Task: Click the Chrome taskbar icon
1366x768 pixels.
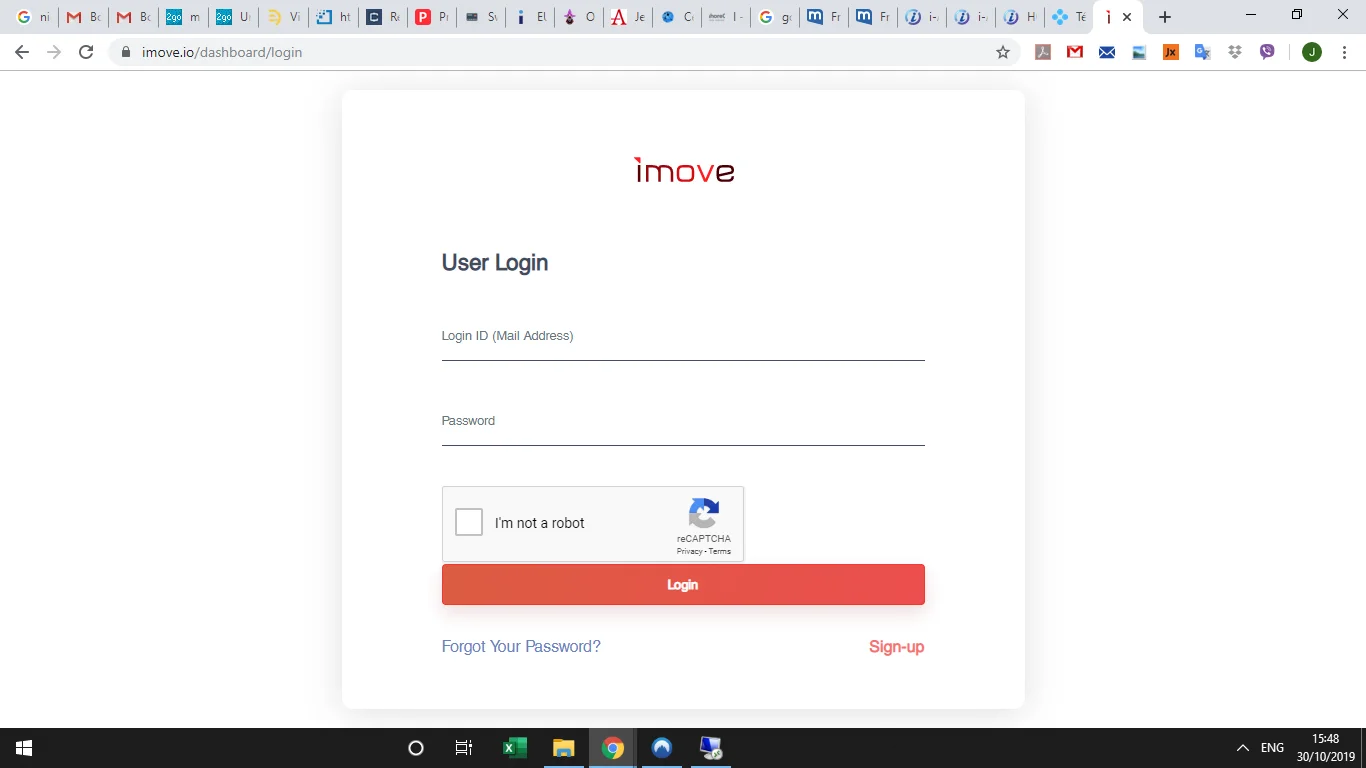Action: [x=612, y=748]
